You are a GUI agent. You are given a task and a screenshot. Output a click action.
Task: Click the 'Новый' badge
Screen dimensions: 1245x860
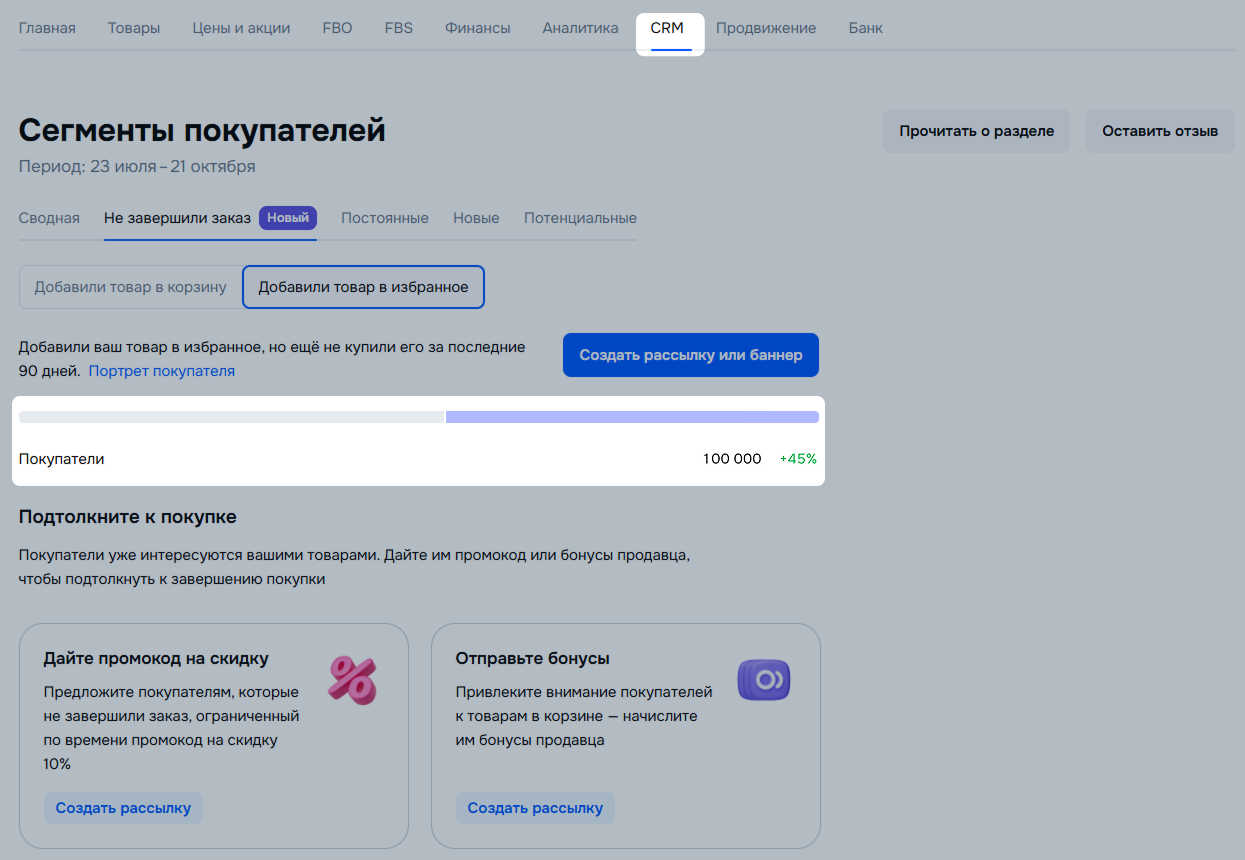pyautogui.click(x=288, y=218)
